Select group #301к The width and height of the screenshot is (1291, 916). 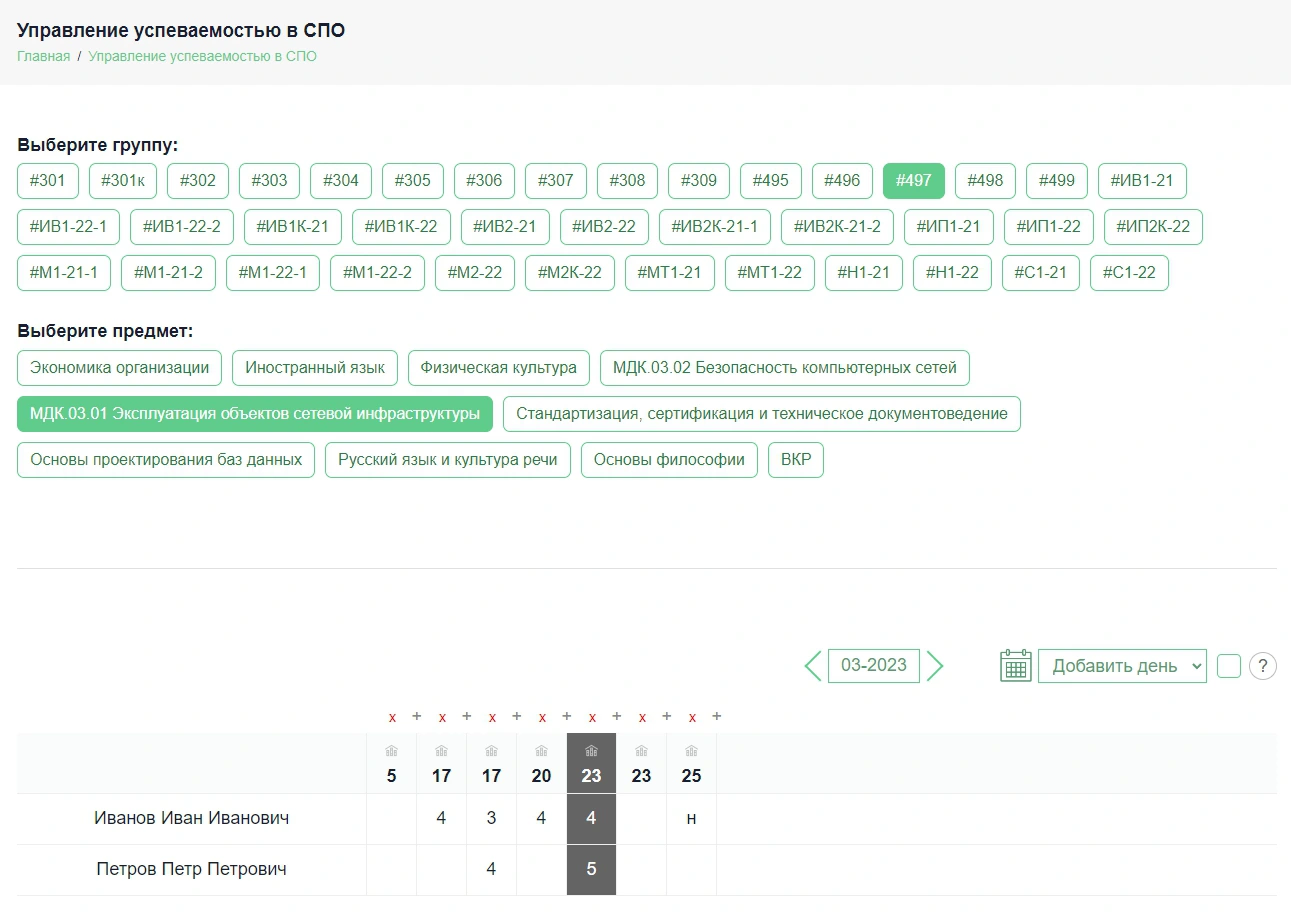[x=123, y=181]
